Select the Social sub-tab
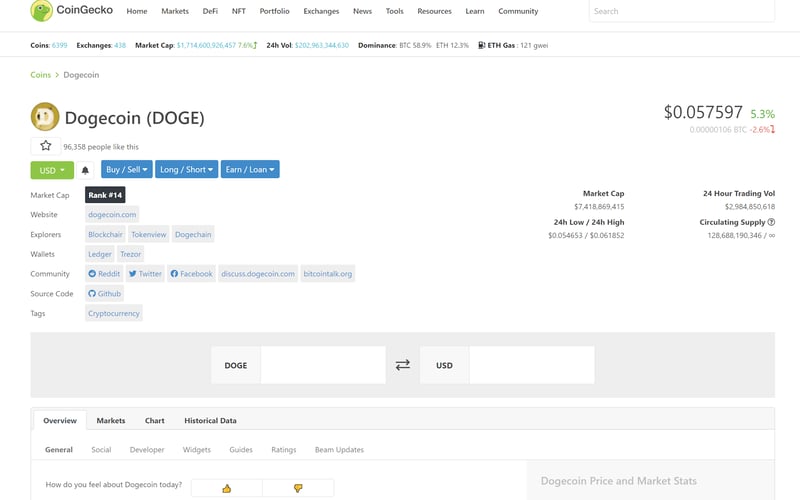This screenshot has height=500, width=800. [101, 449]
